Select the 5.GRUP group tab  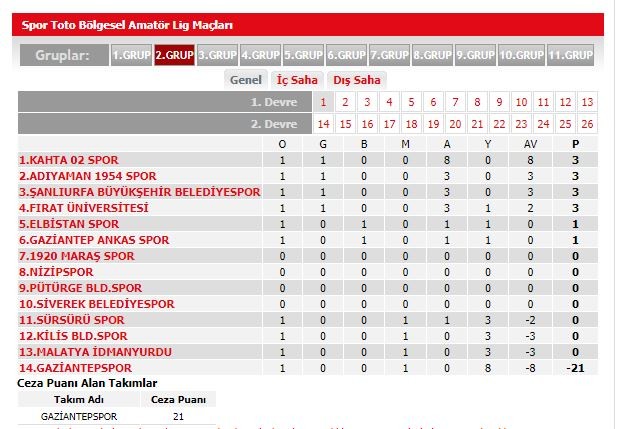click(303, 55)
